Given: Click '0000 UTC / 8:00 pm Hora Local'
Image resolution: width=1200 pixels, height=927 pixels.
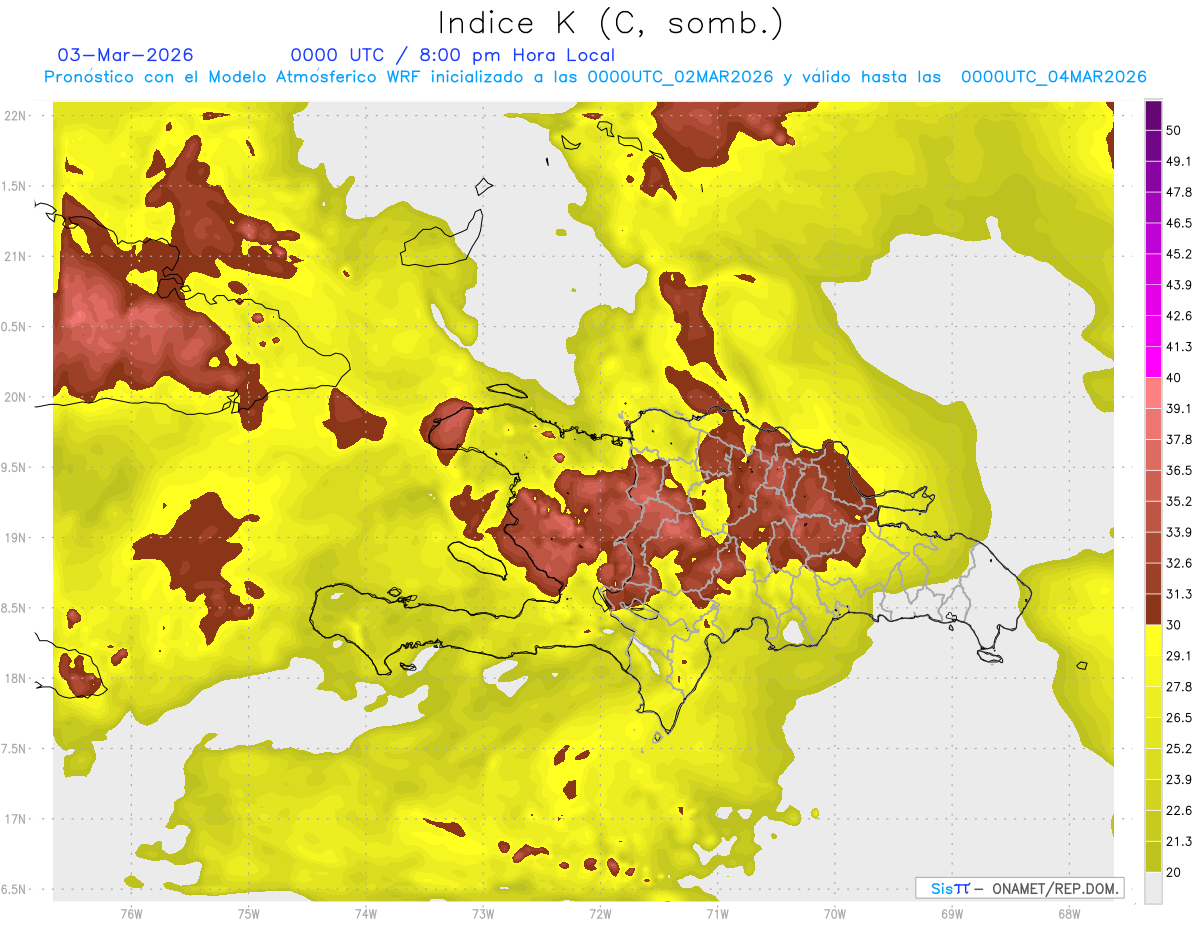Looking at the screenshot, I should click(x=452, y=55).
